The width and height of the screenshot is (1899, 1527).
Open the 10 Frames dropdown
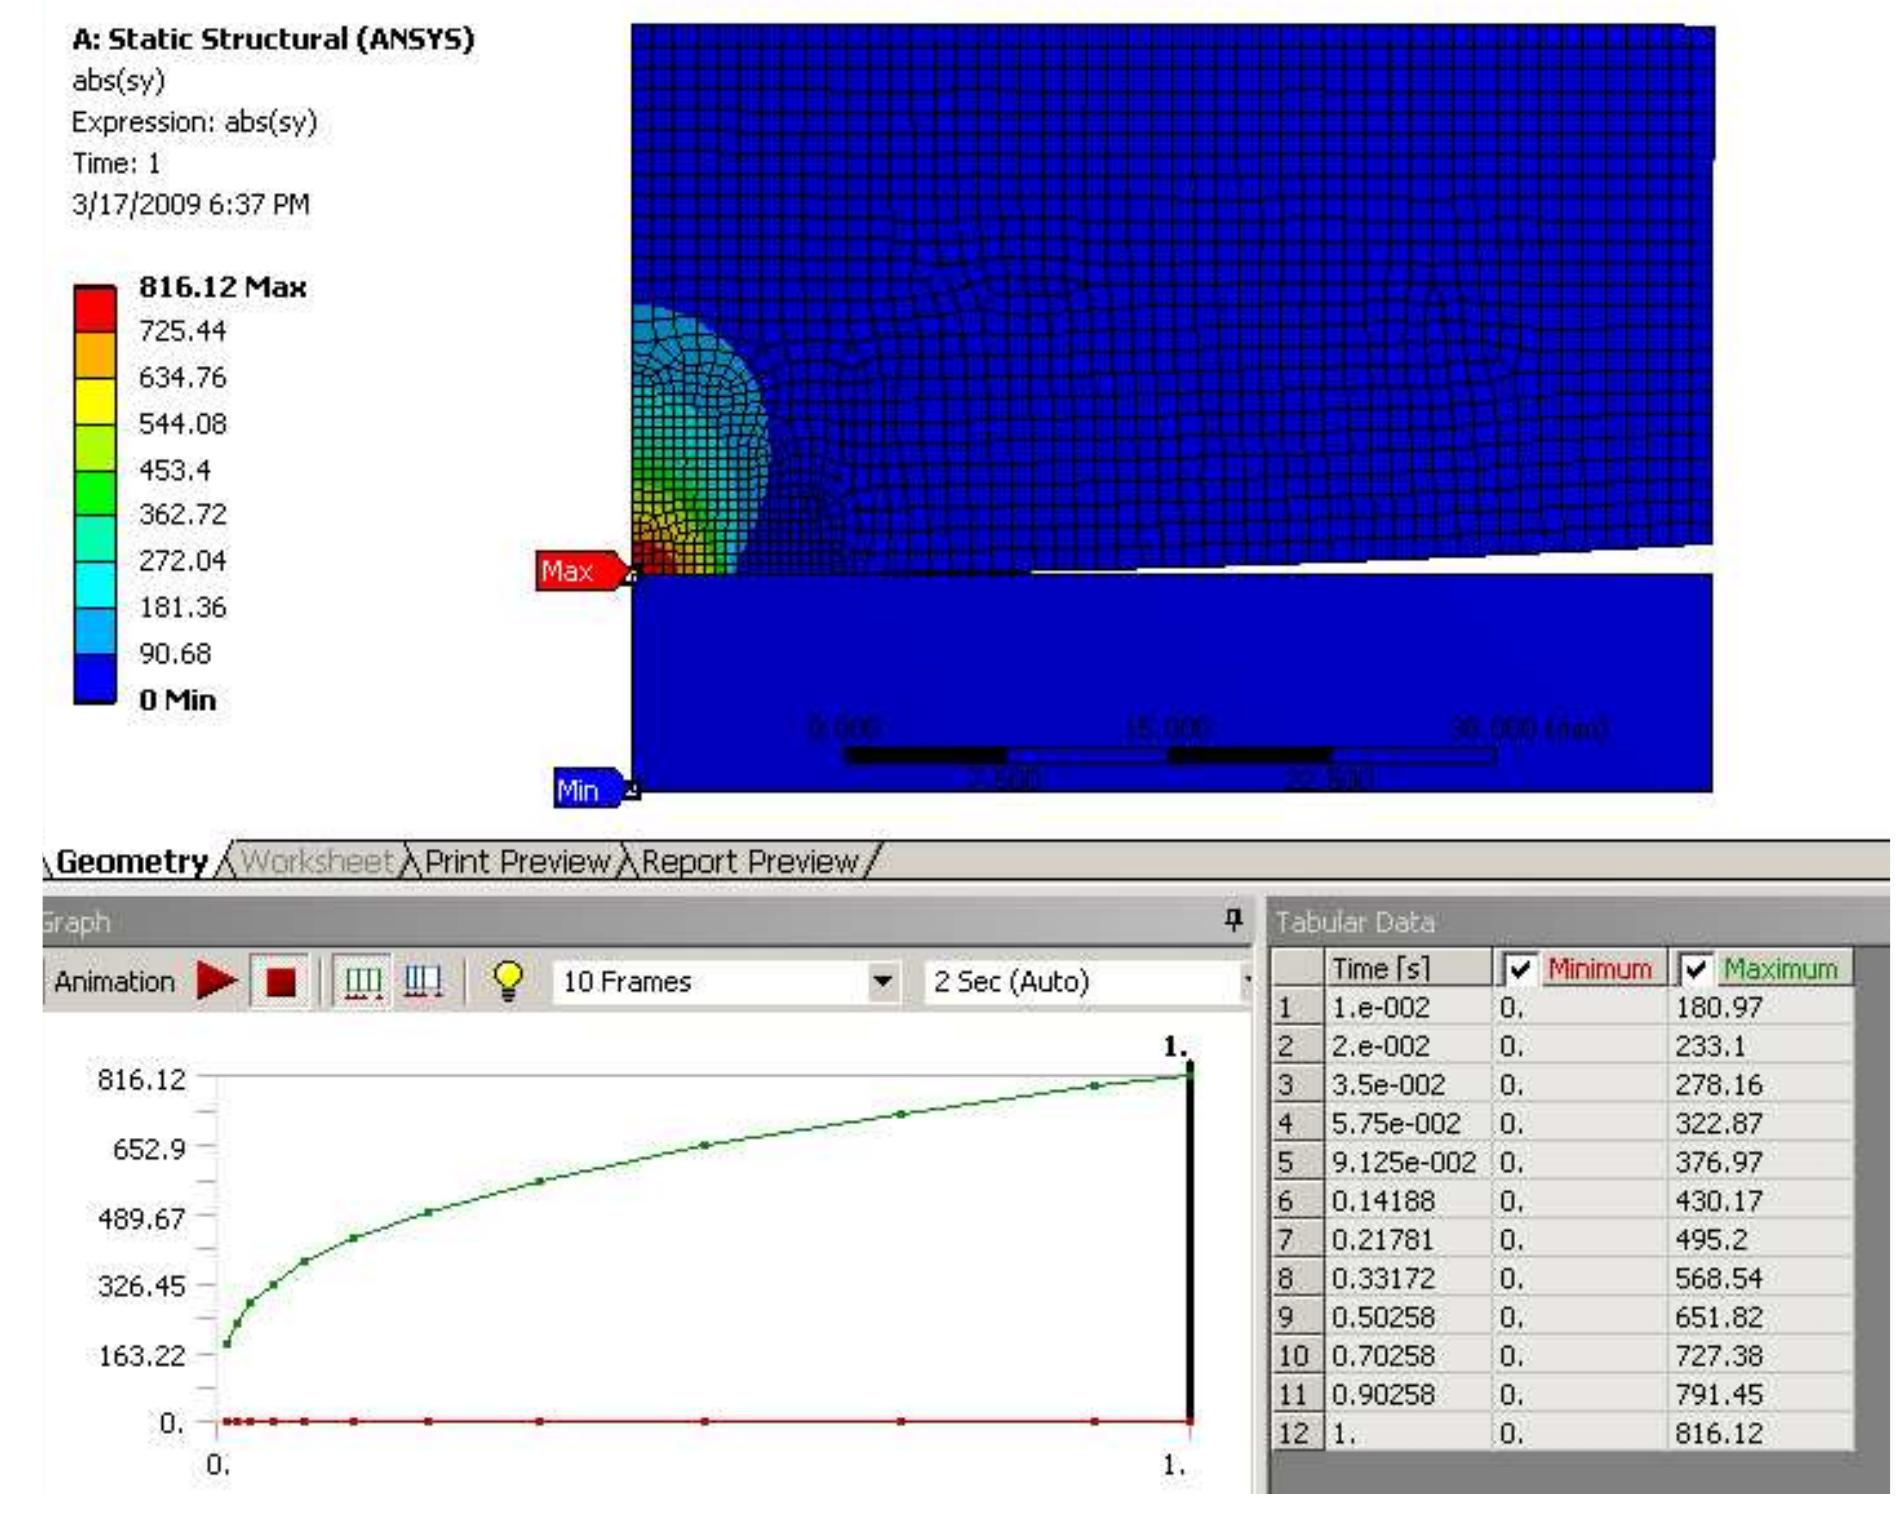point(882,981)
